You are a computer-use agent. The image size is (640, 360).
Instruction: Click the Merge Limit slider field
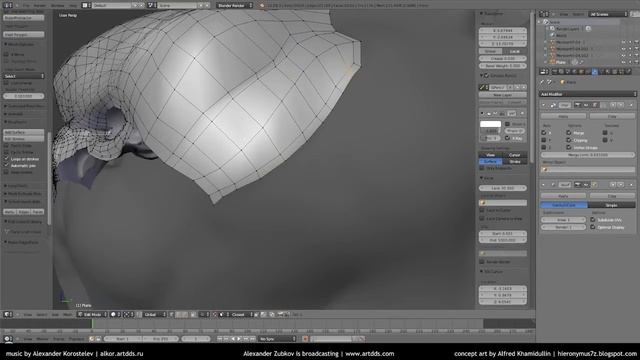[588, 155]
